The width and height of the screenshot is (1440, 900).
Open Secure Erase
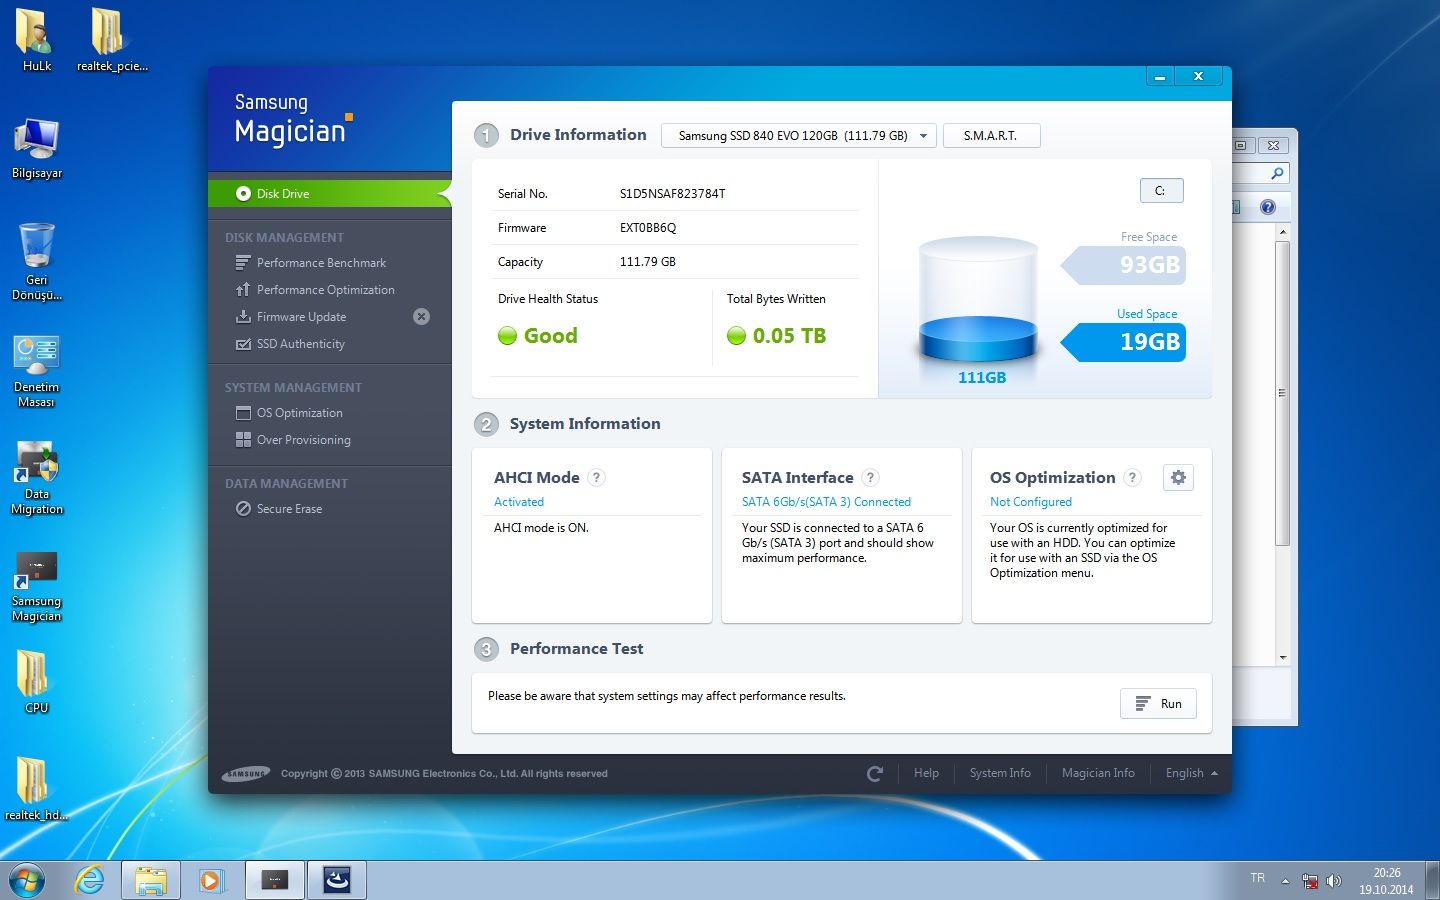[289, 509]
